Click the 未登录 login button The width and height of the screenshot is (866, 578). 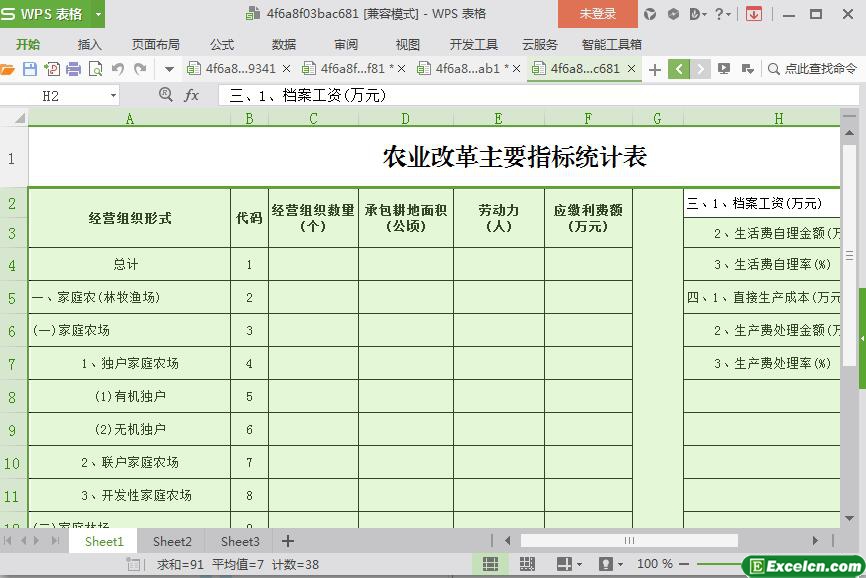click(598, 14)
